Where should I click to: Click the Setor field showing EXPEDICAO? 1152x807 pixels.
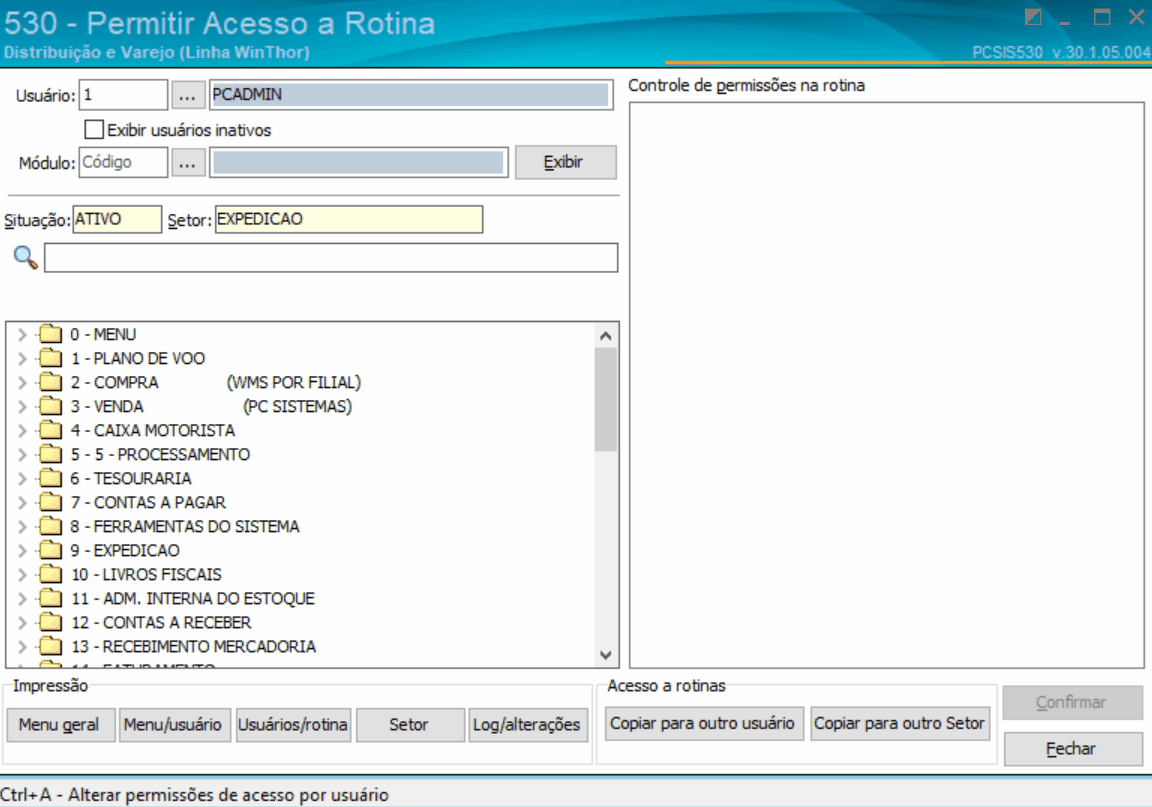click(x=349, y=220)
